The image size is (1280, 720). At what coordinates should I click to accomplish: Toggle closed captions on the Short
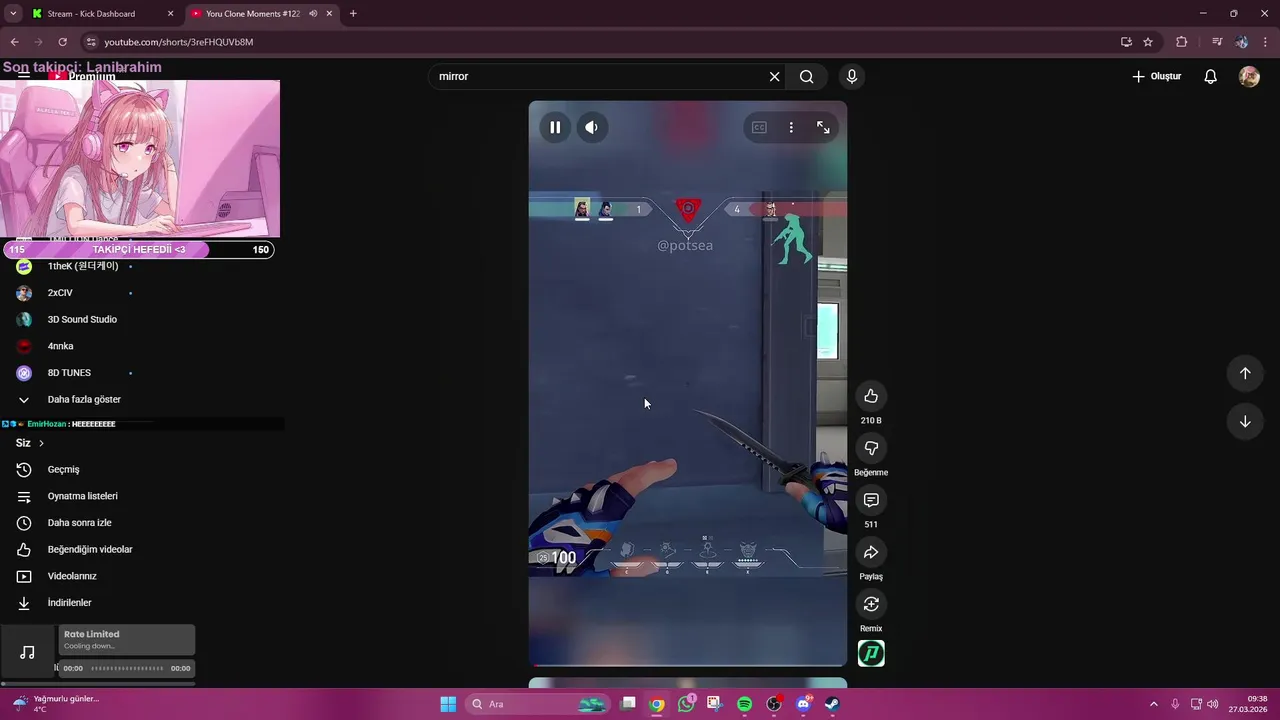(759, 127)
